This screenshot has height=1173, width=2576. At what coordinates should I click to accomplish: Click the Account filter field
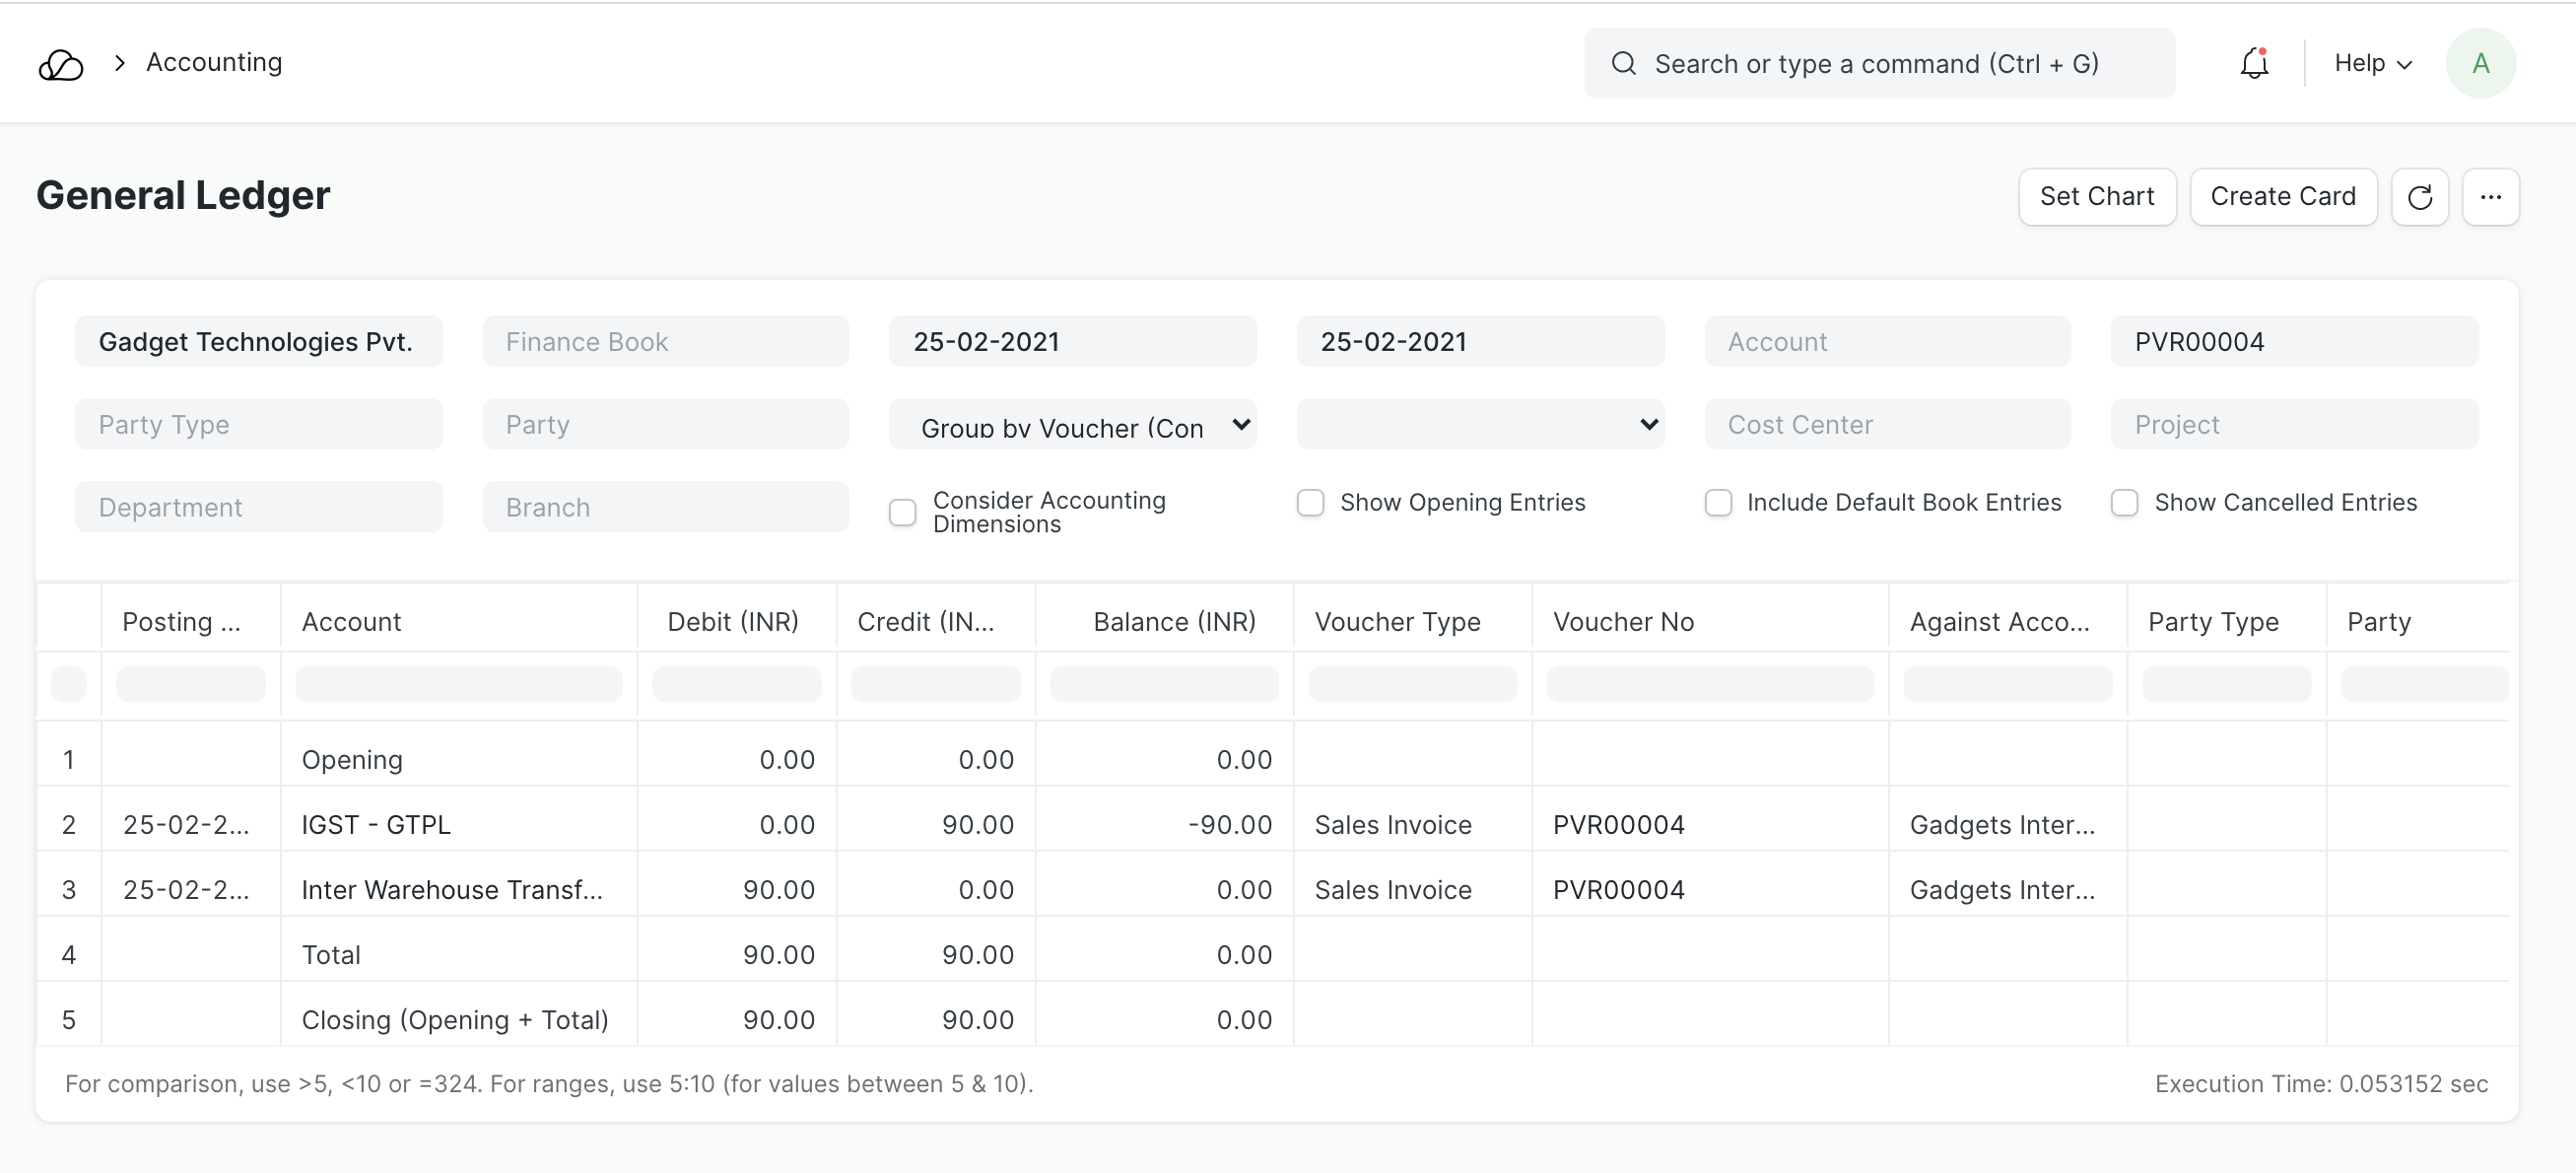click(1887, 342)
